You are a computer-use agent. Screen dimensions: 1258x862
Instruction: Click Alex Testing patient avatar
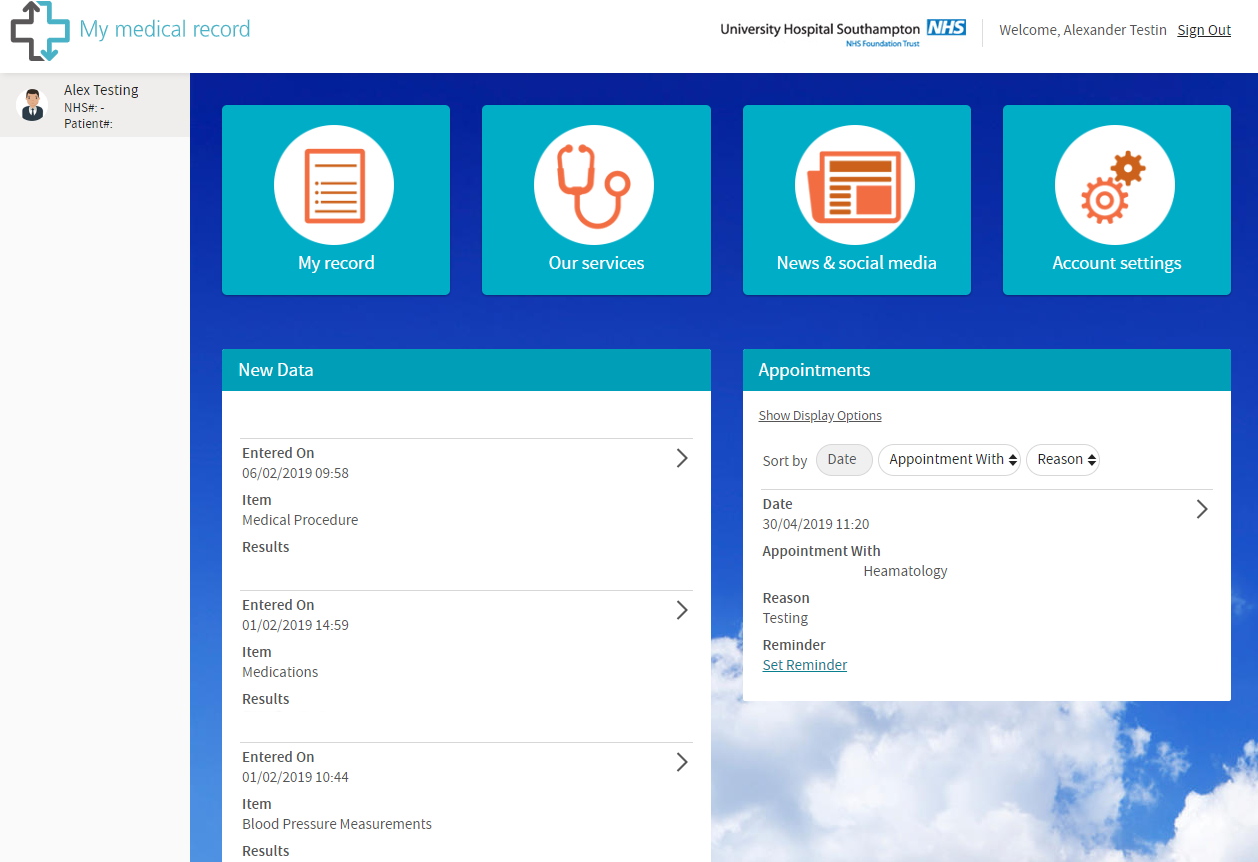click(x=32, y=105)
